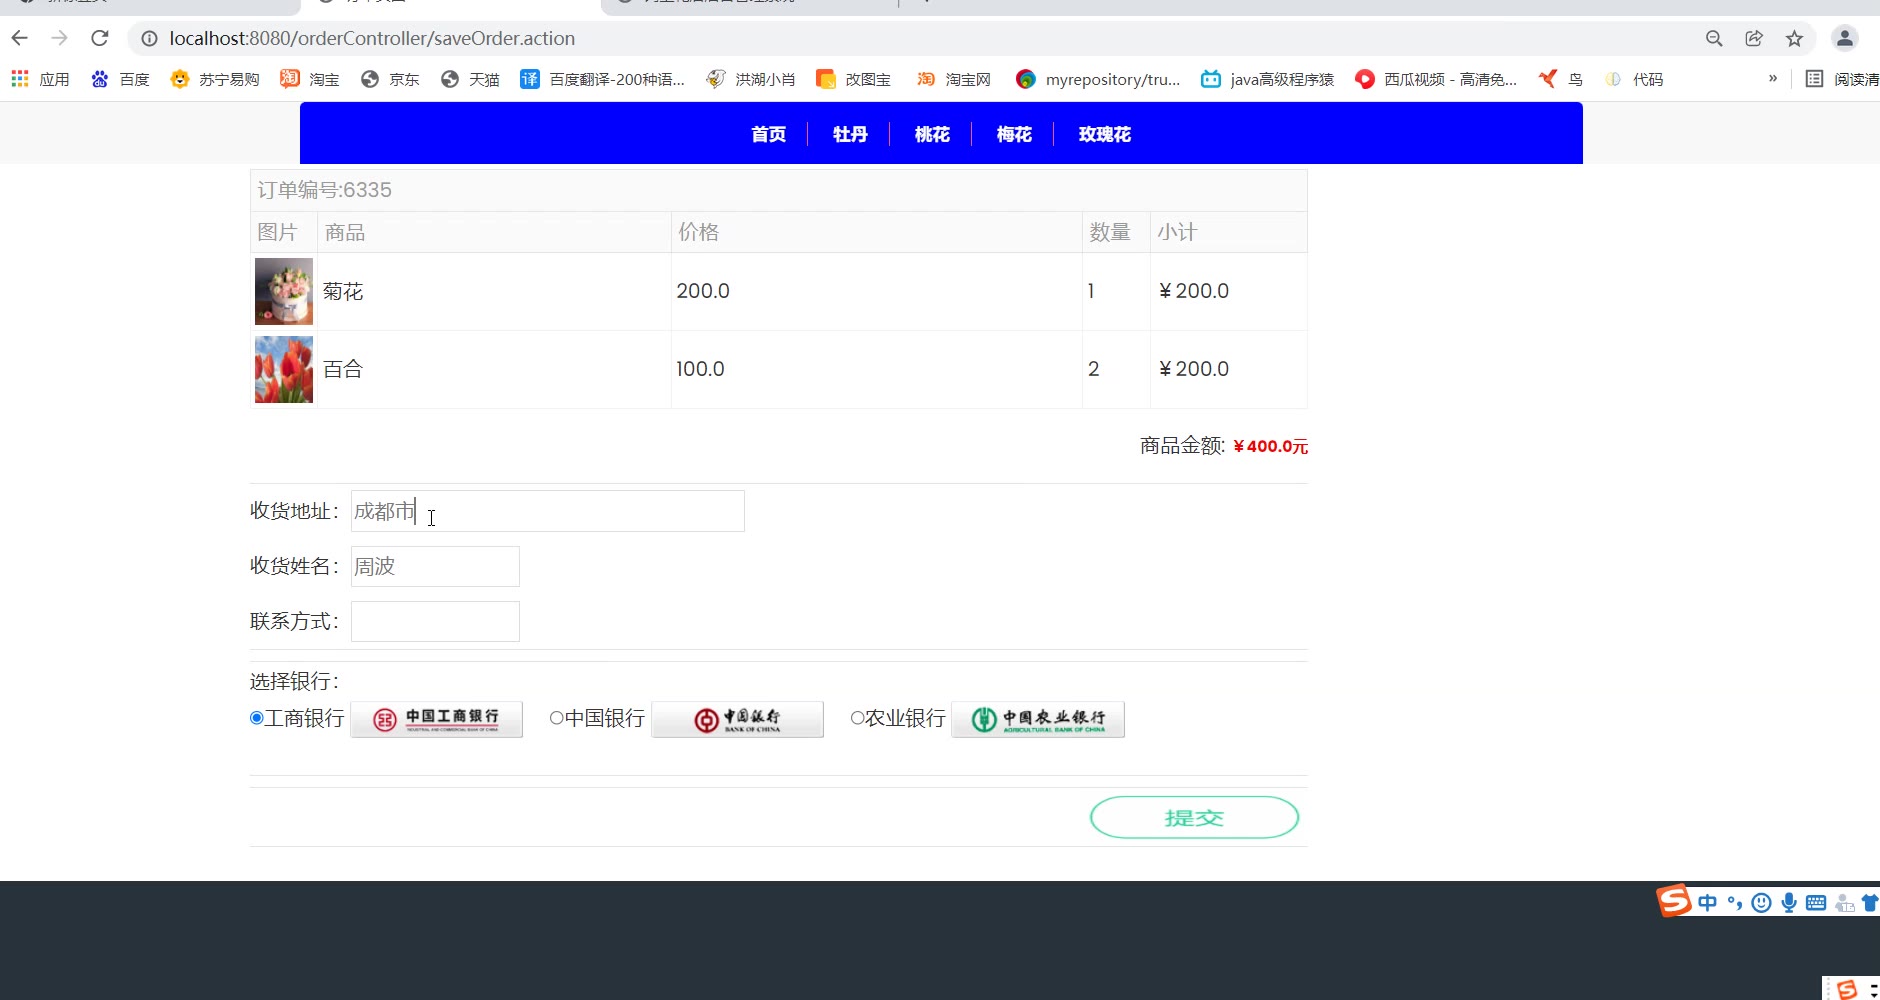Open the 桃花 navigation item
Image resolution: width=1880 pixels, height=1000 pixels.
click(932, 134)
